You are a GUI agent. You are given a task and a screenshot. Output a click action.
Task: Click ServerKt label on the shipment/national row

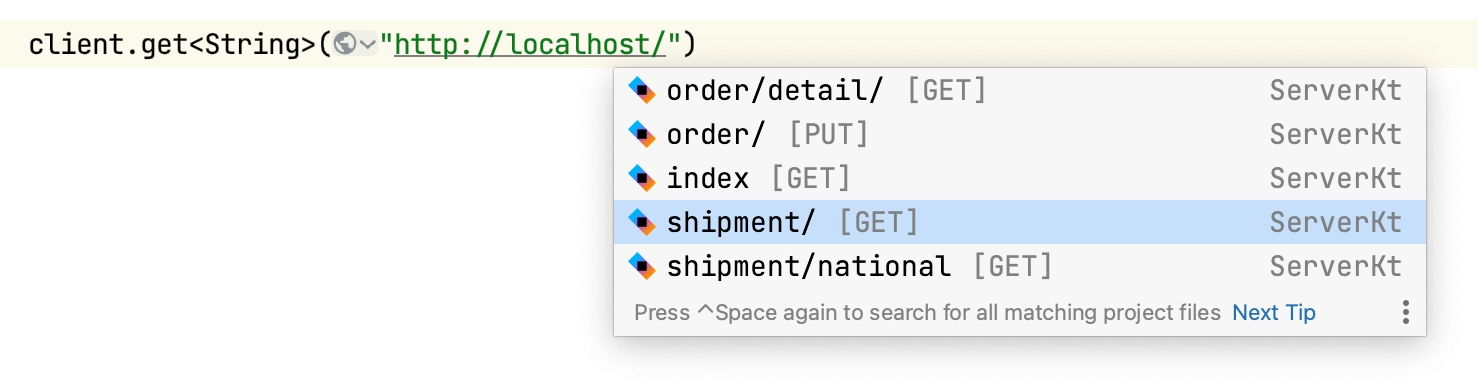1336,266
